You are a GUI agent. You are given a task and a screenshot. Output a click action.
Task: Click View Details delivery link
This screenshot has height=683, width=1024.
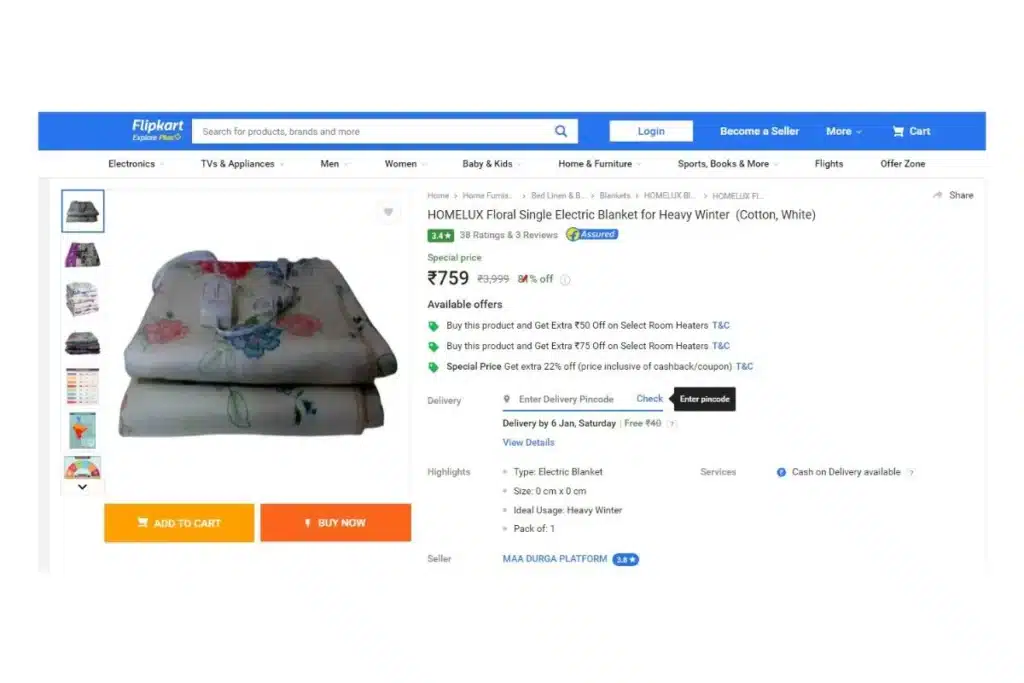(528, 443)
